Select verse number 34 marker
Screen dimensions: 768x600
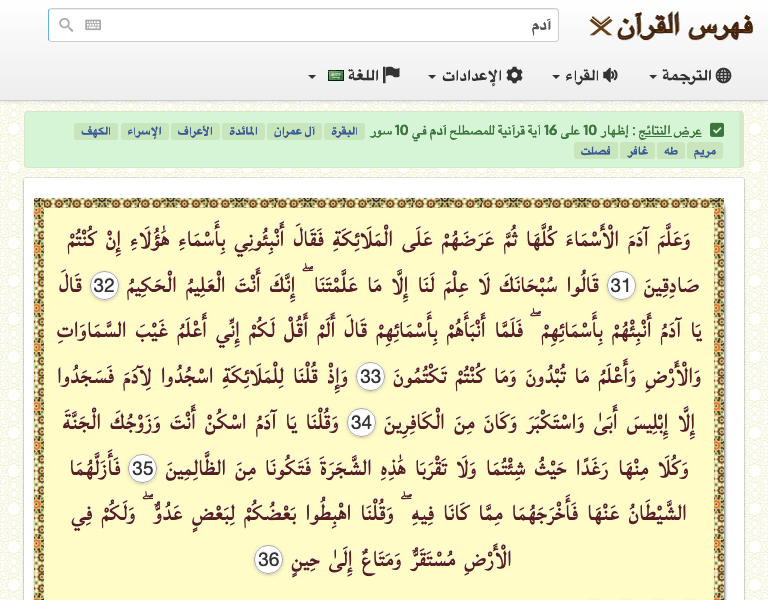pos(361,424)
